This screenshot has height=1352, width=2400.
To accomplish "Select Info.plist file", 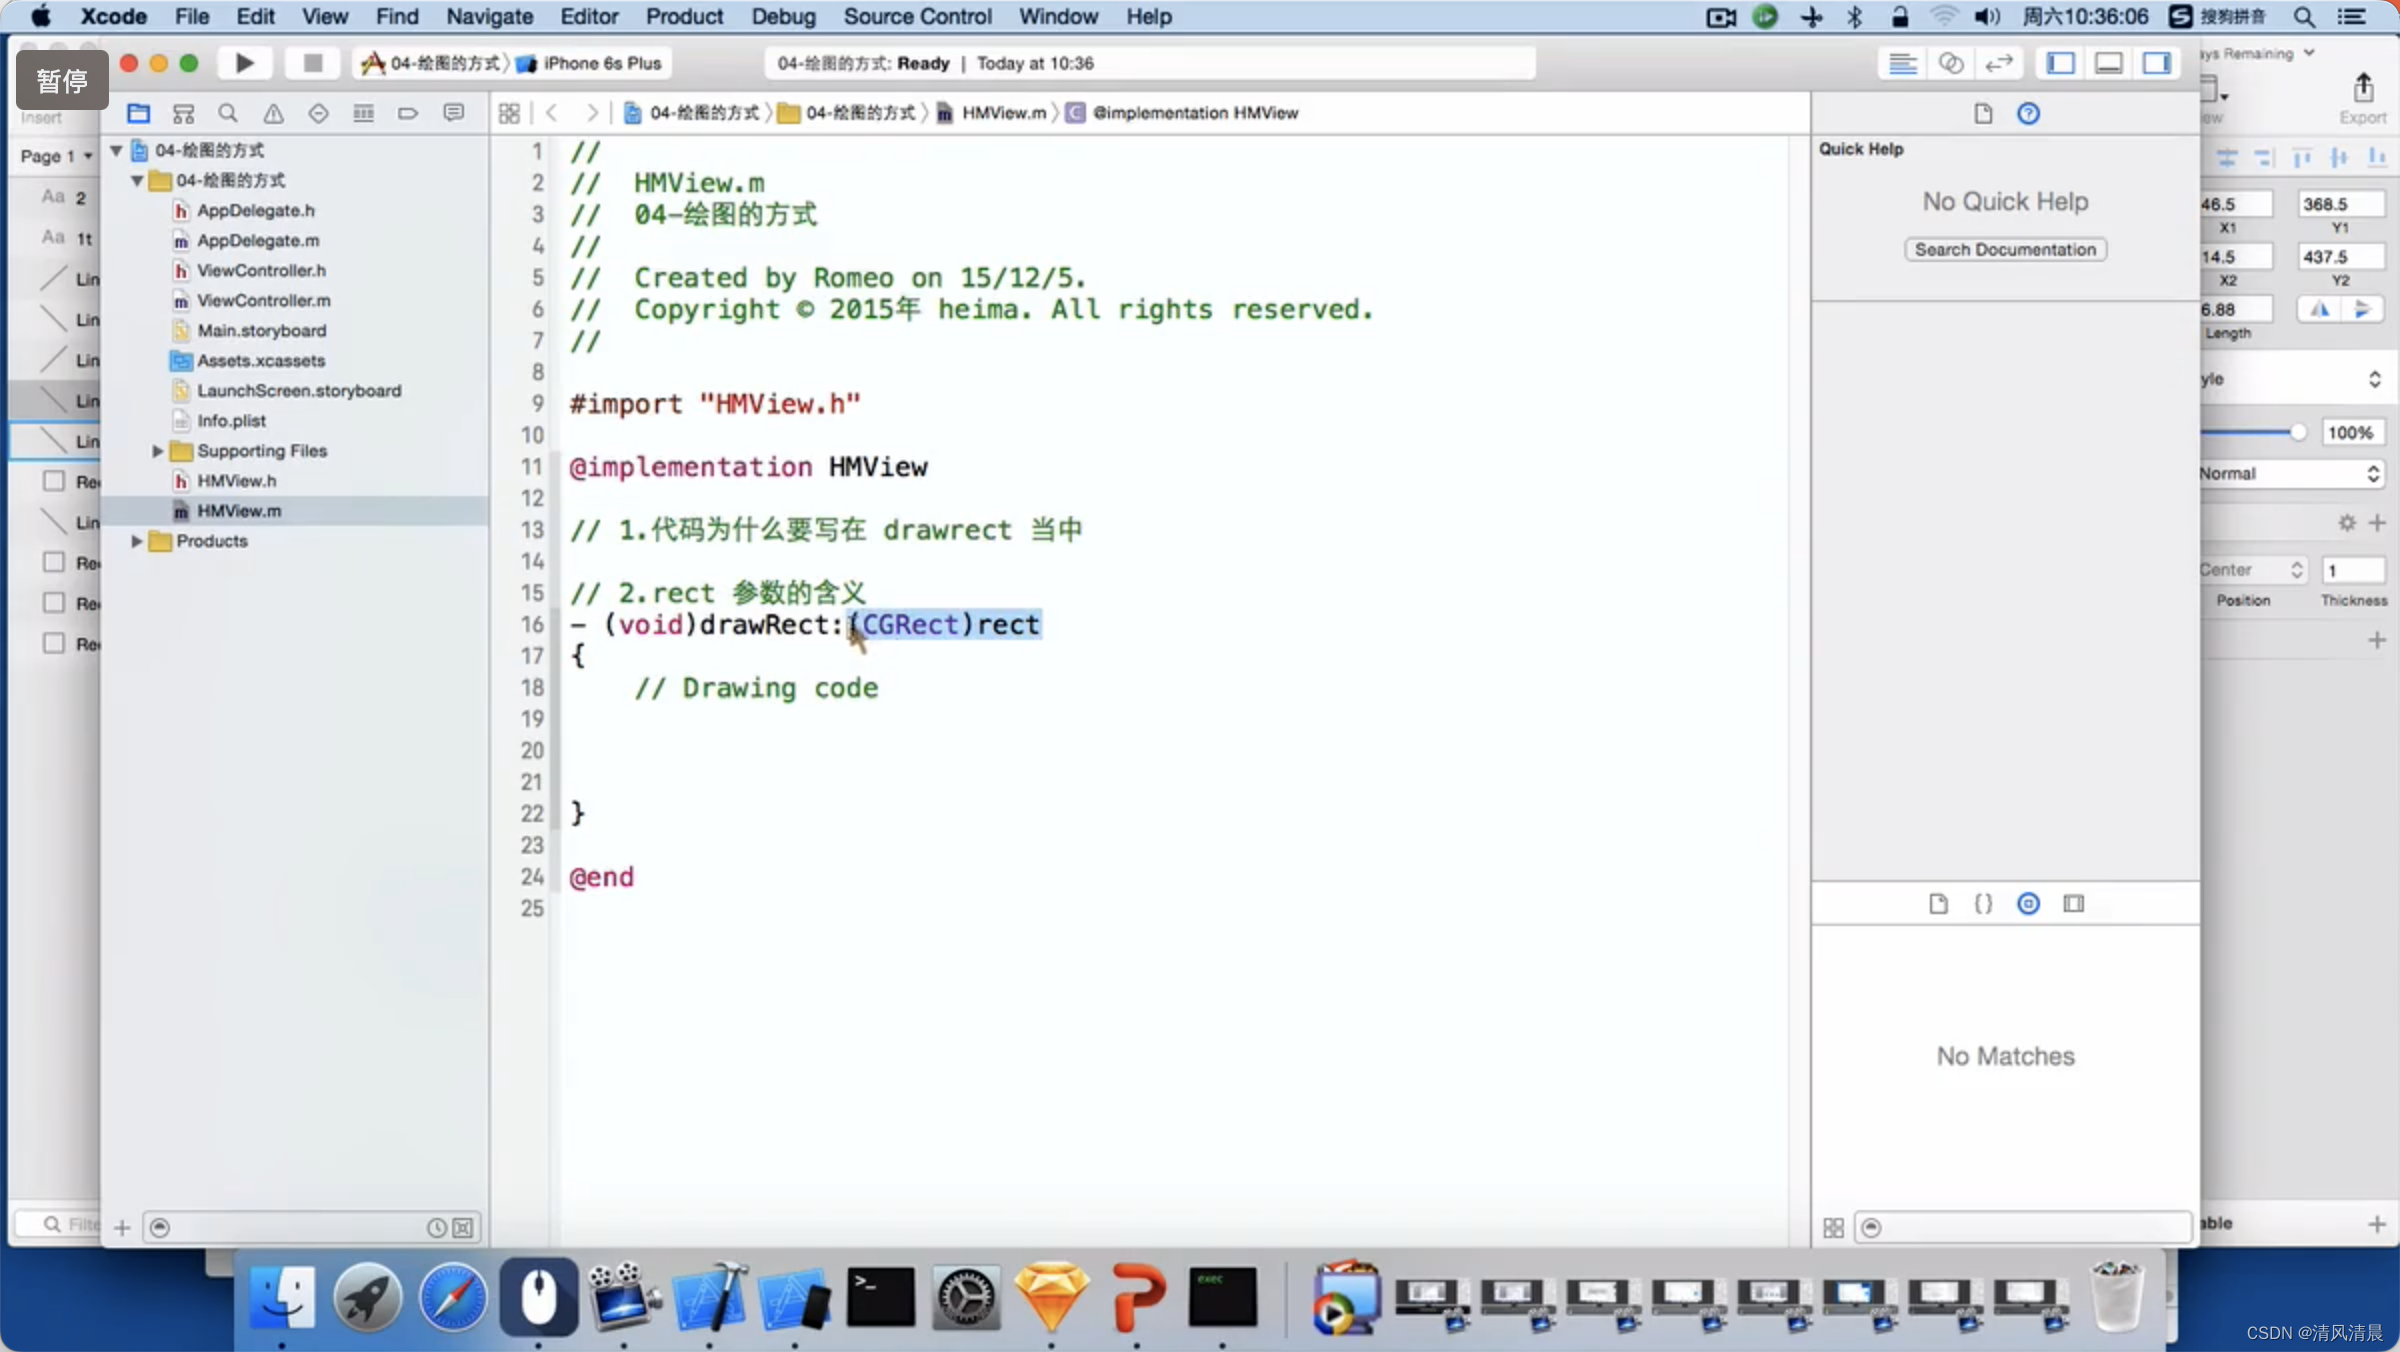I will [x=231, y=420].
